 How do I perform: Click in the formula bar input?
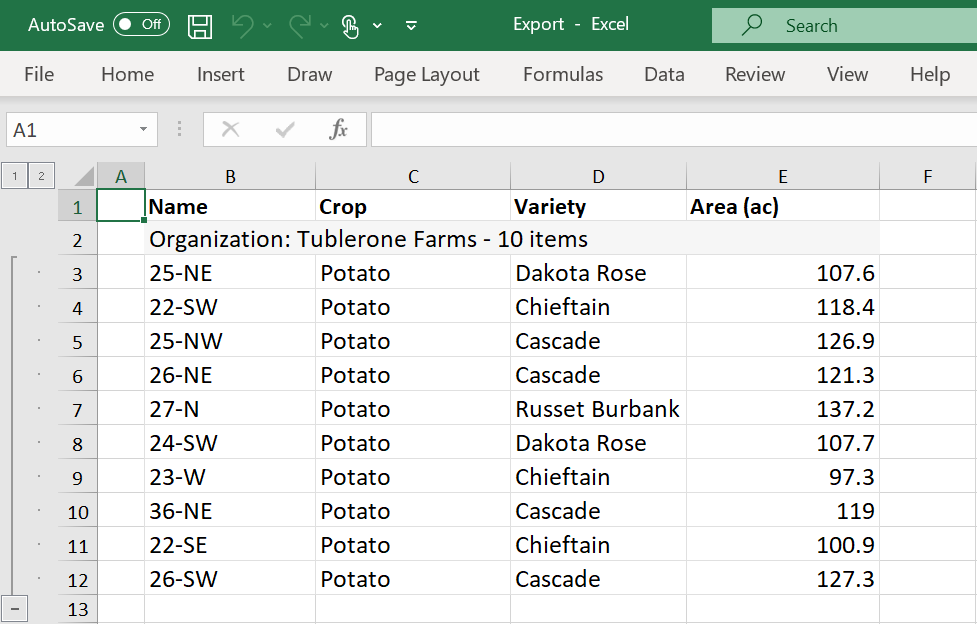coord(674,130)
